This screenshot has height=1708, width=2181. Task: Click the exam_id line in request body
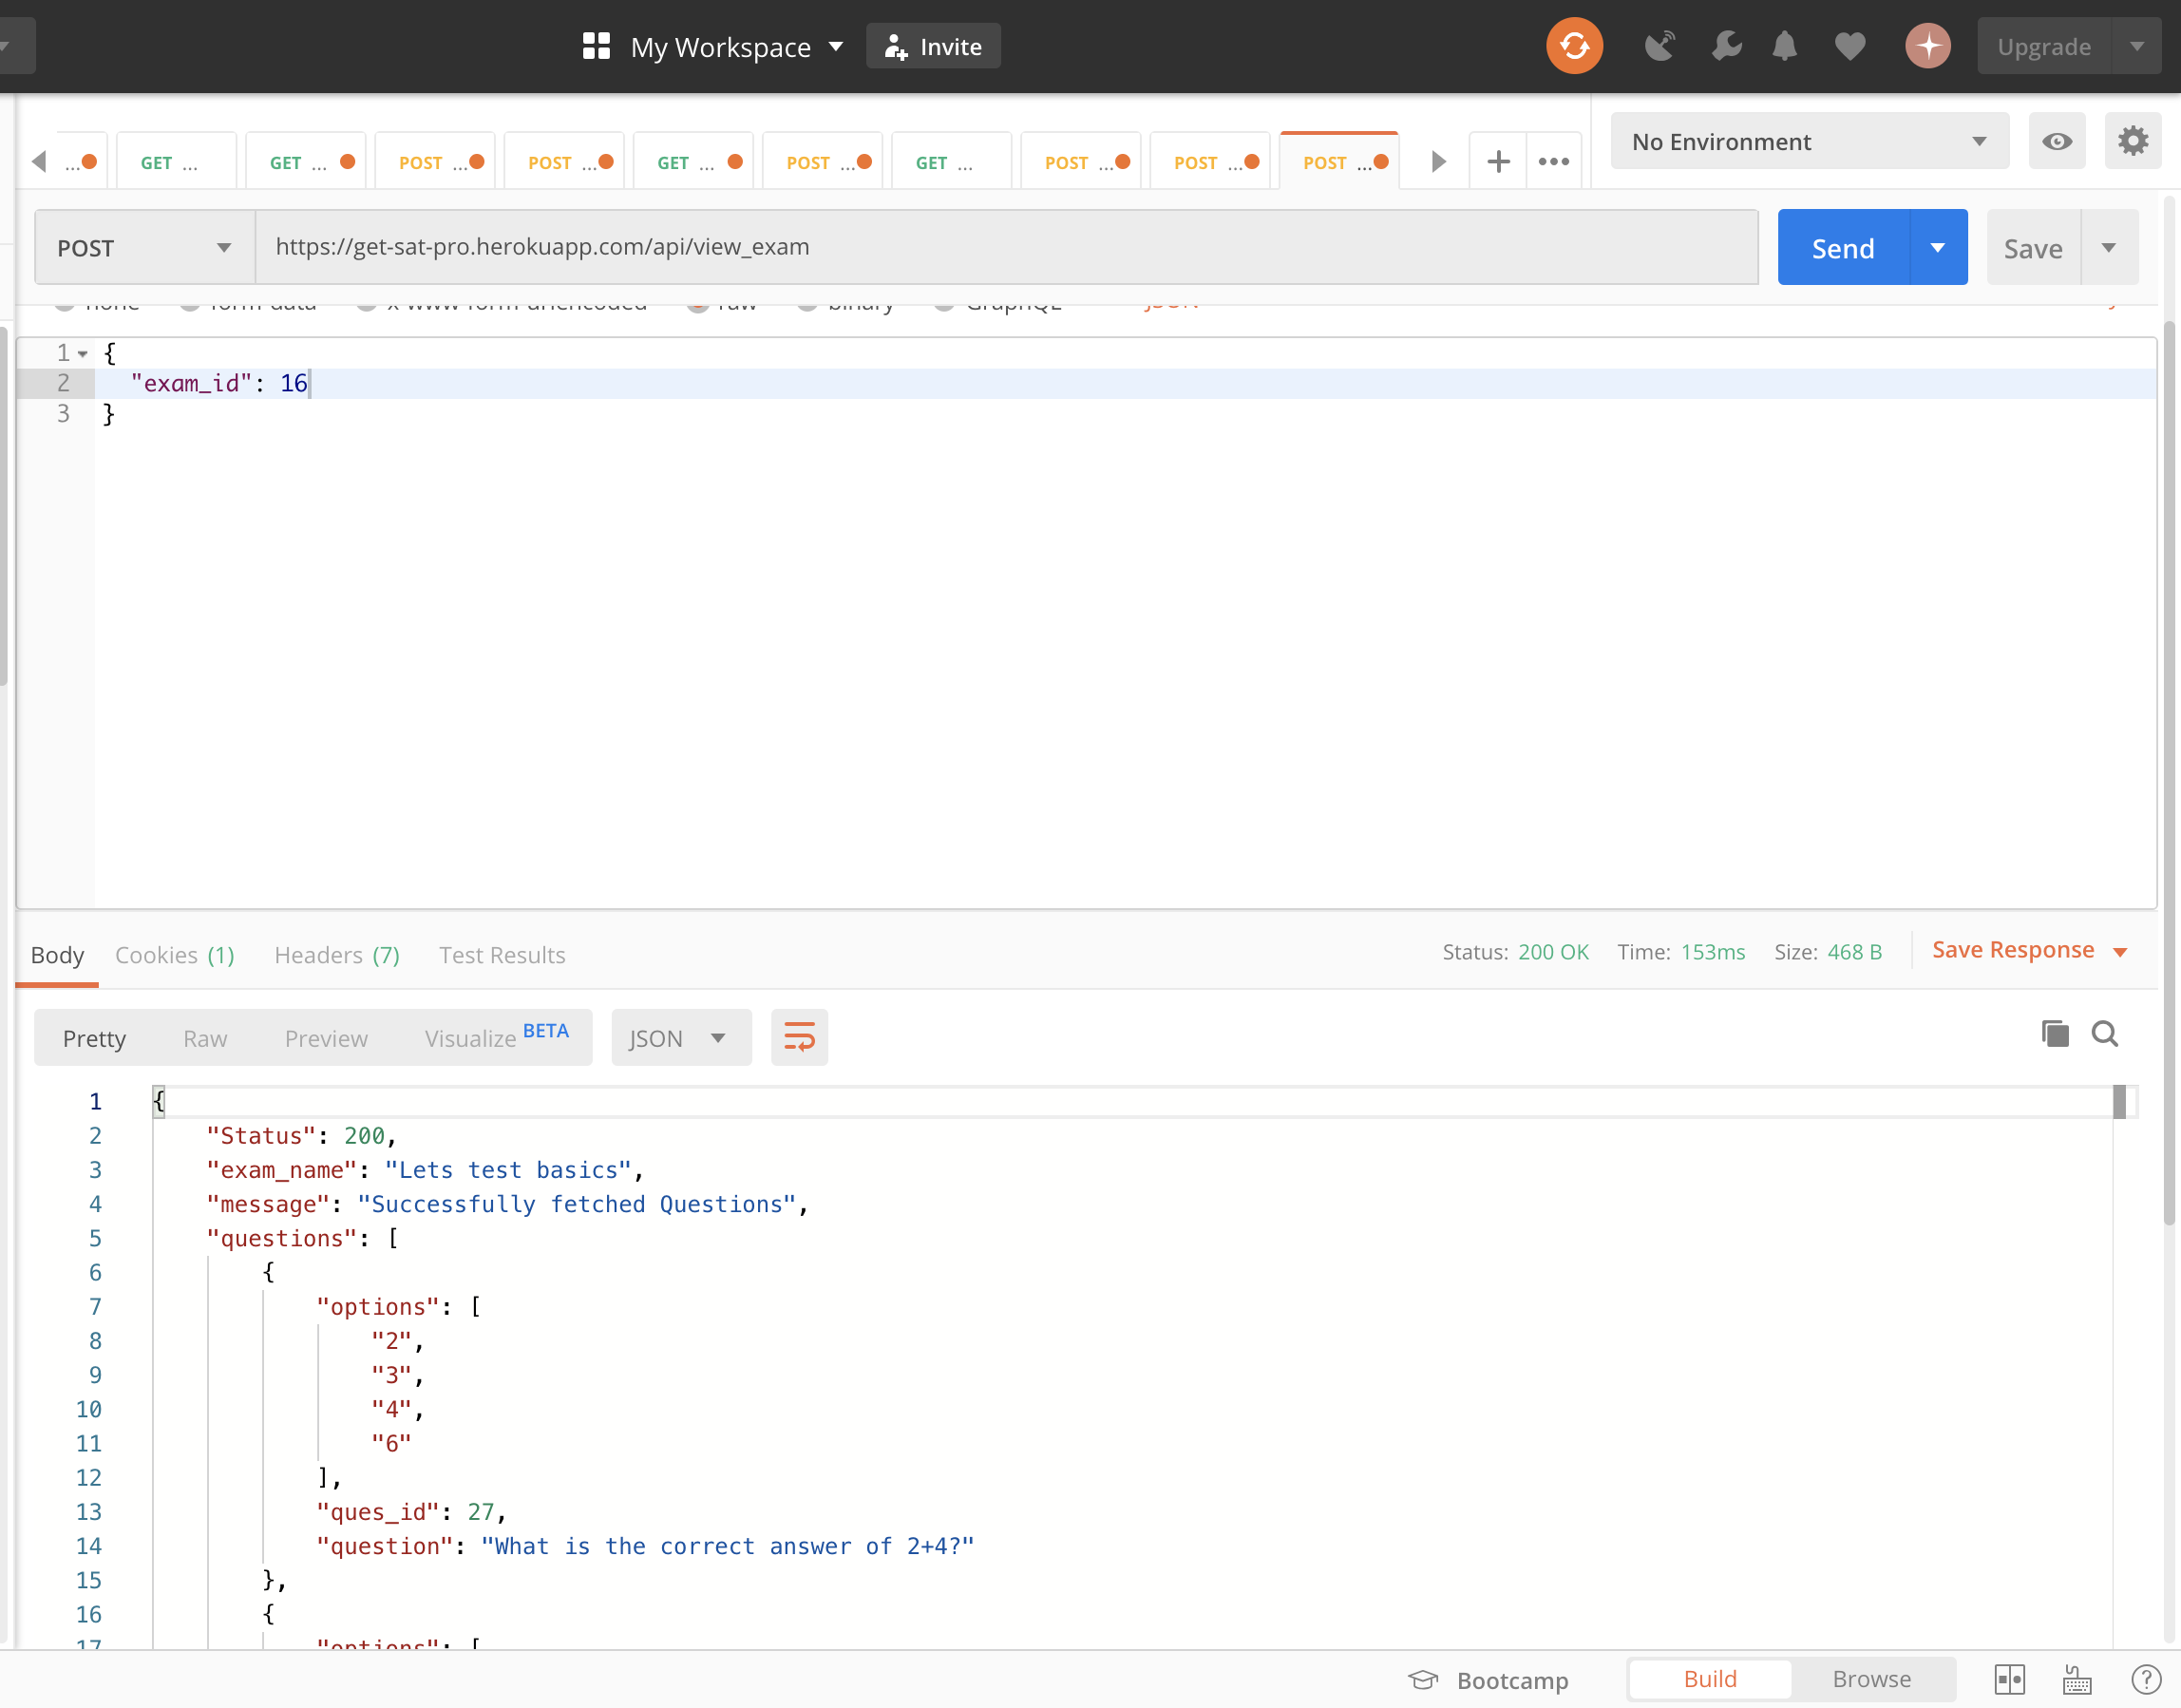(x=1125, y=383)
